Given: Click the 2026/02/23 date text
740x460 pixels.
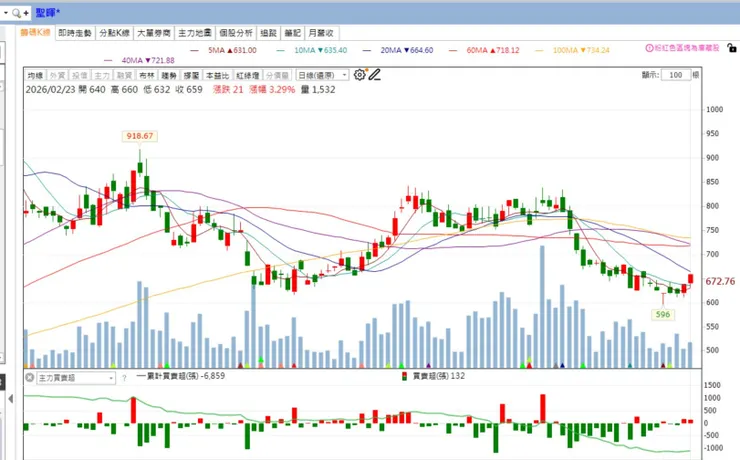Looking at the screenshot, I should (50, 90).
